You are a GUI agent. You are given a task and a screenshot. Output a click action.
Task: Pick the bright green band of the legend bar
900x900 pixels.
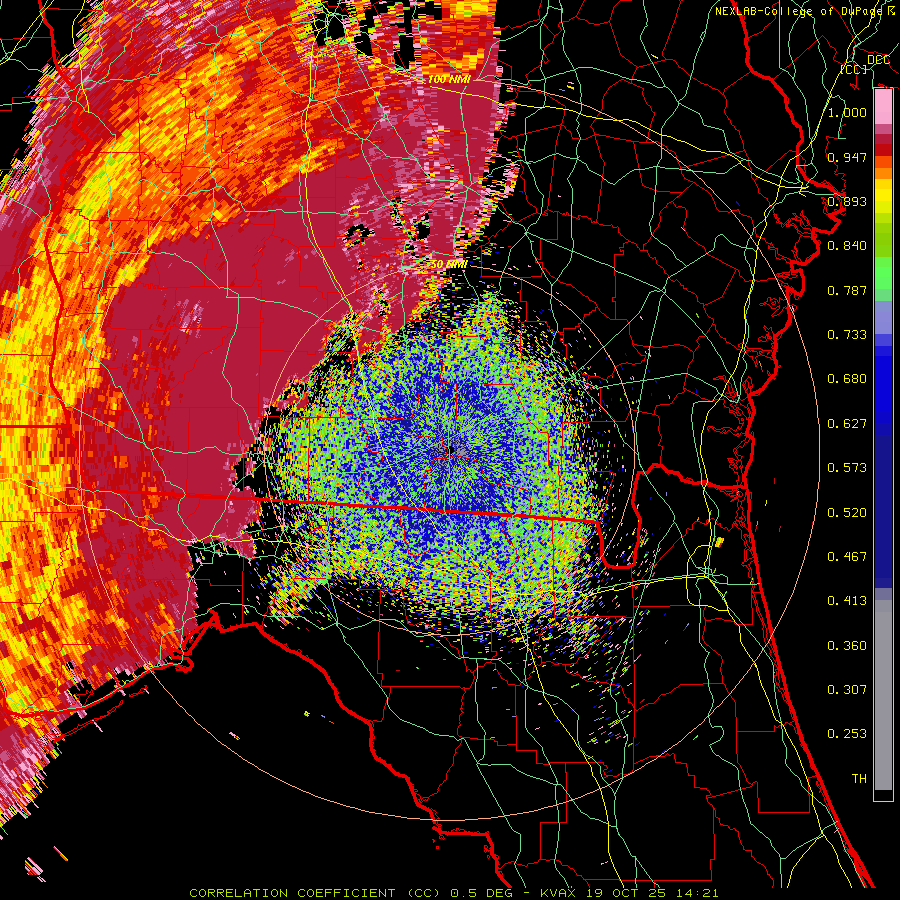click(x=883, y=273)
